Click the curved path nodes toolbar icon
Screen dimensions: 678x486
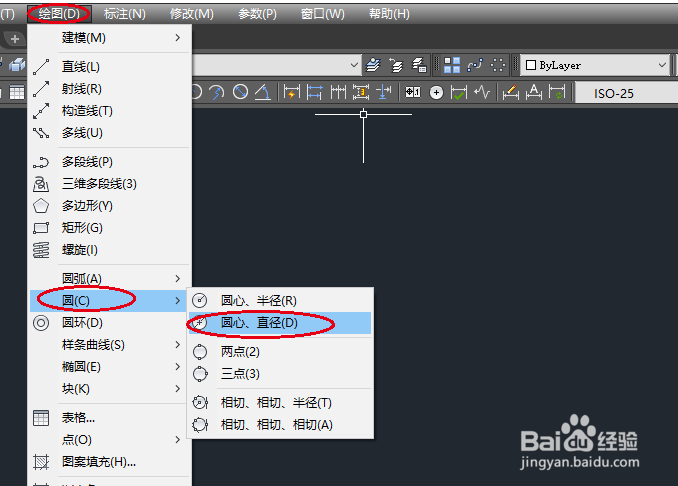[x=475, y=65]
